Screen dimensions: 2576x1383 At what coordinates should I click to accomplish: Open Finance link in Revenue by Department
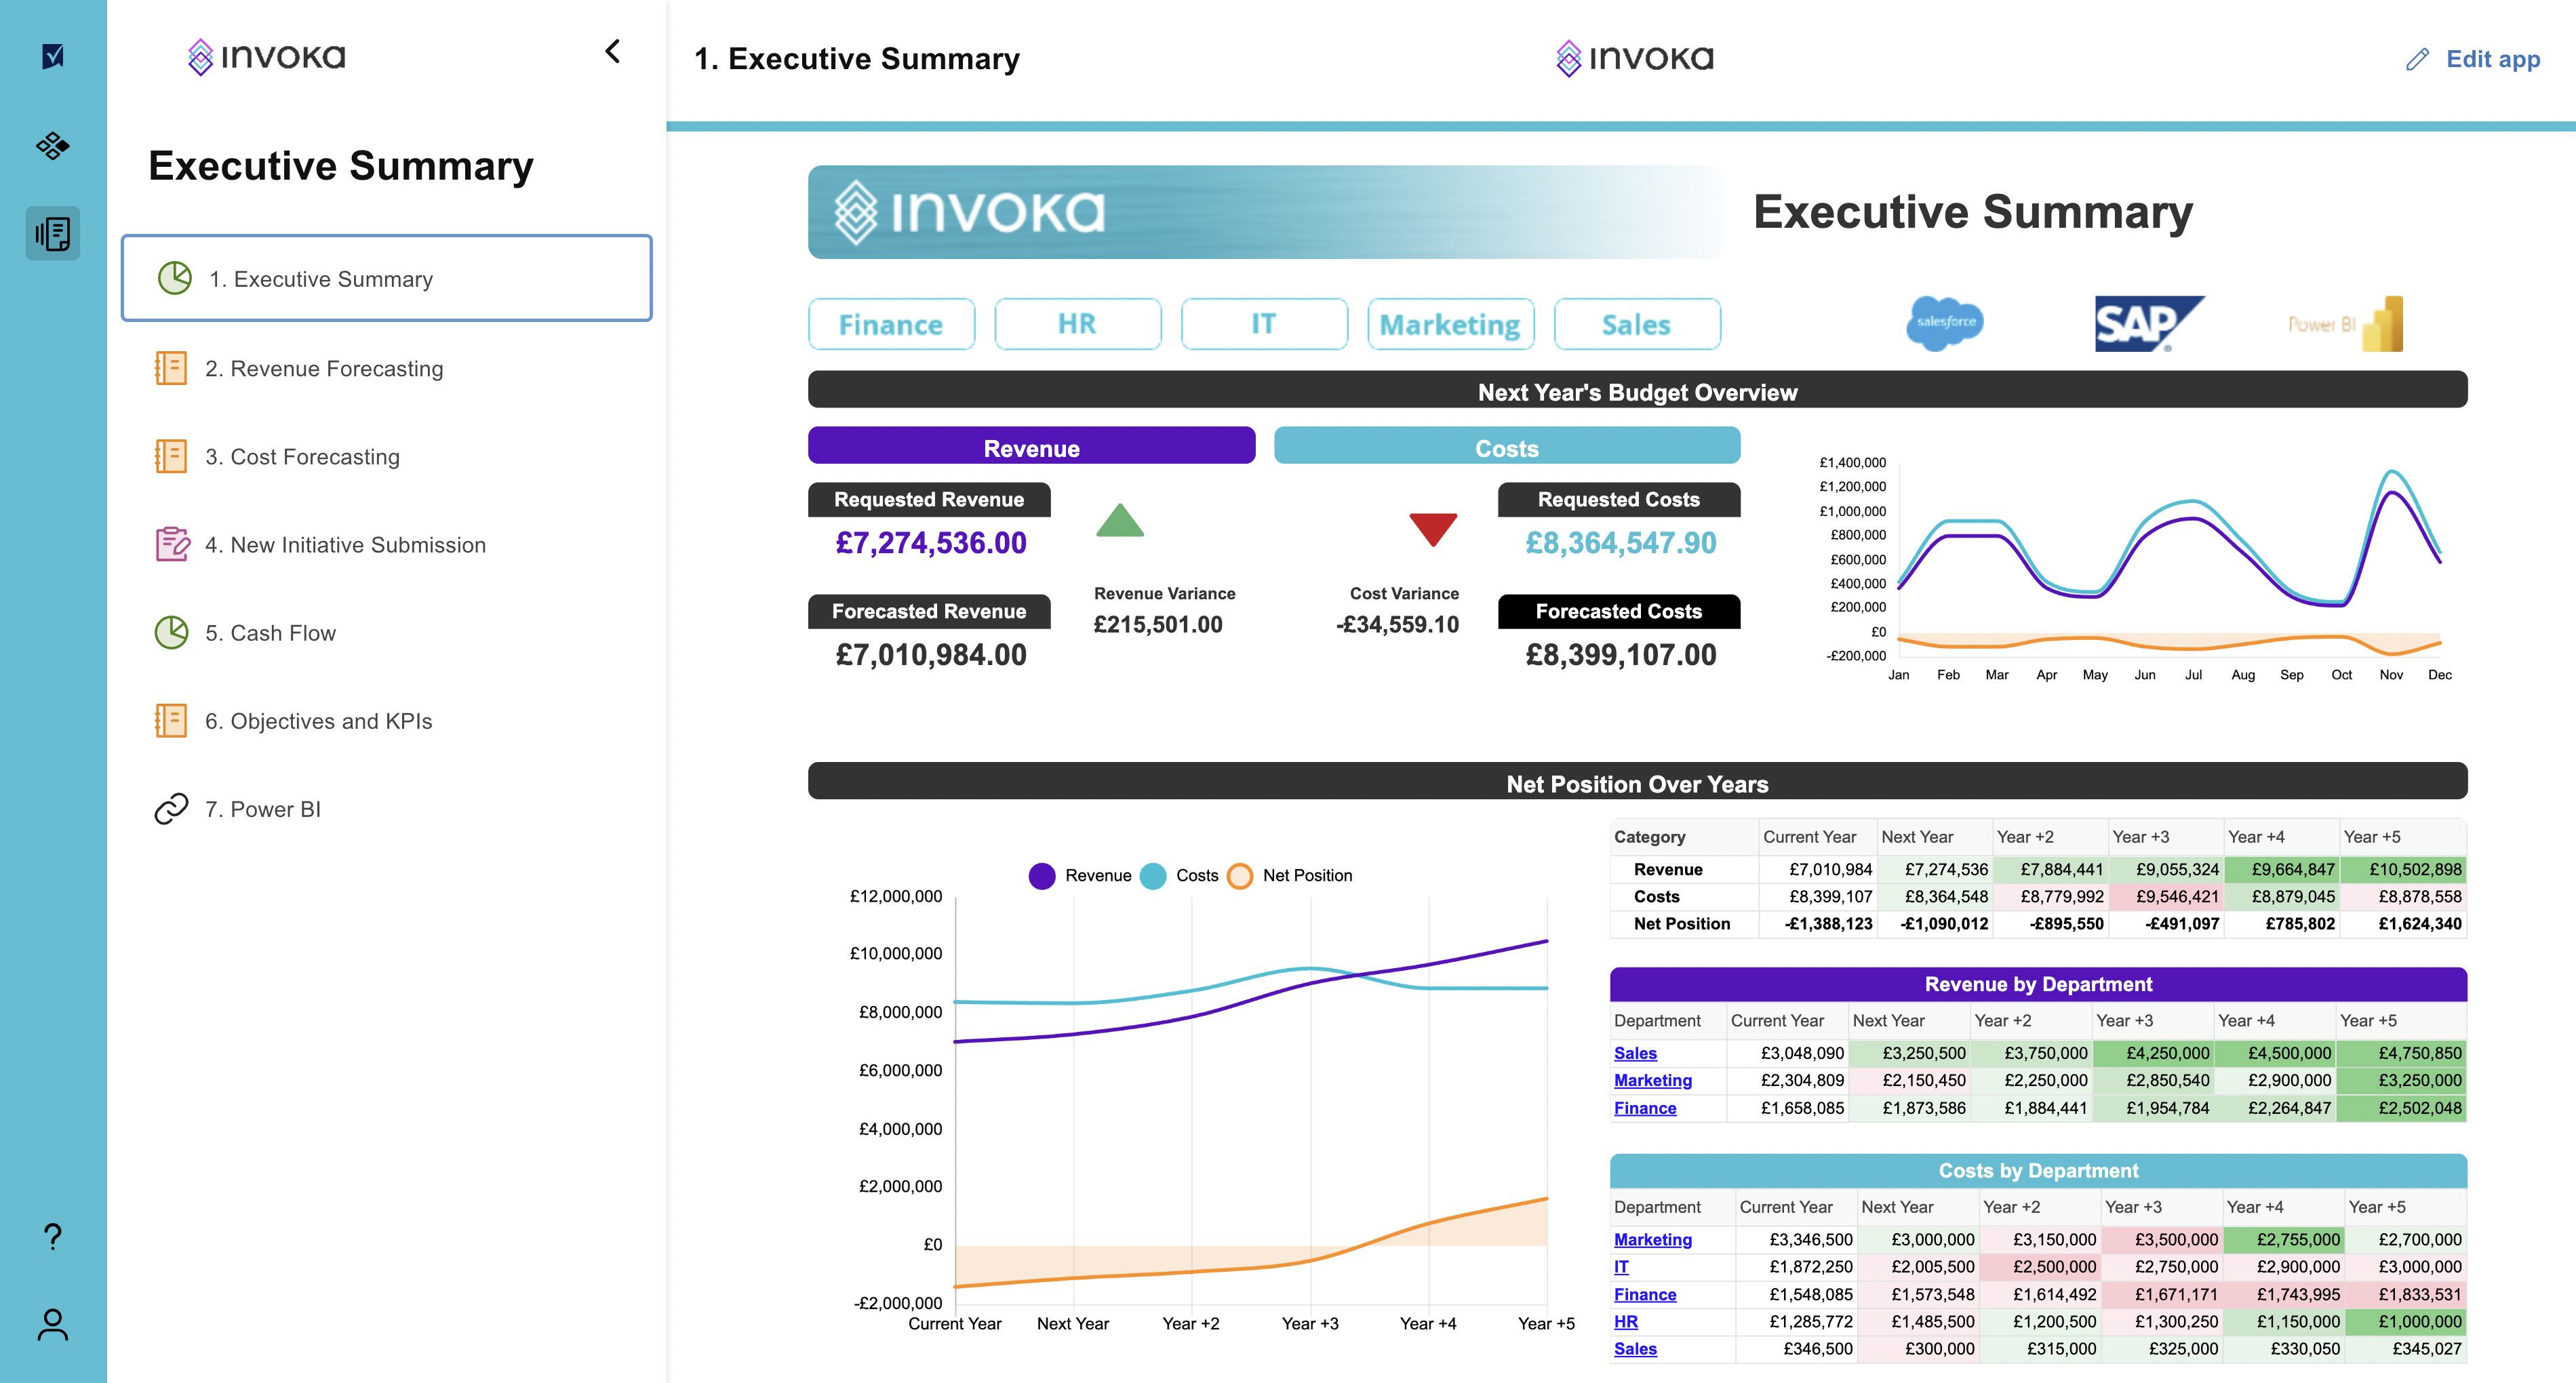1645,1108
